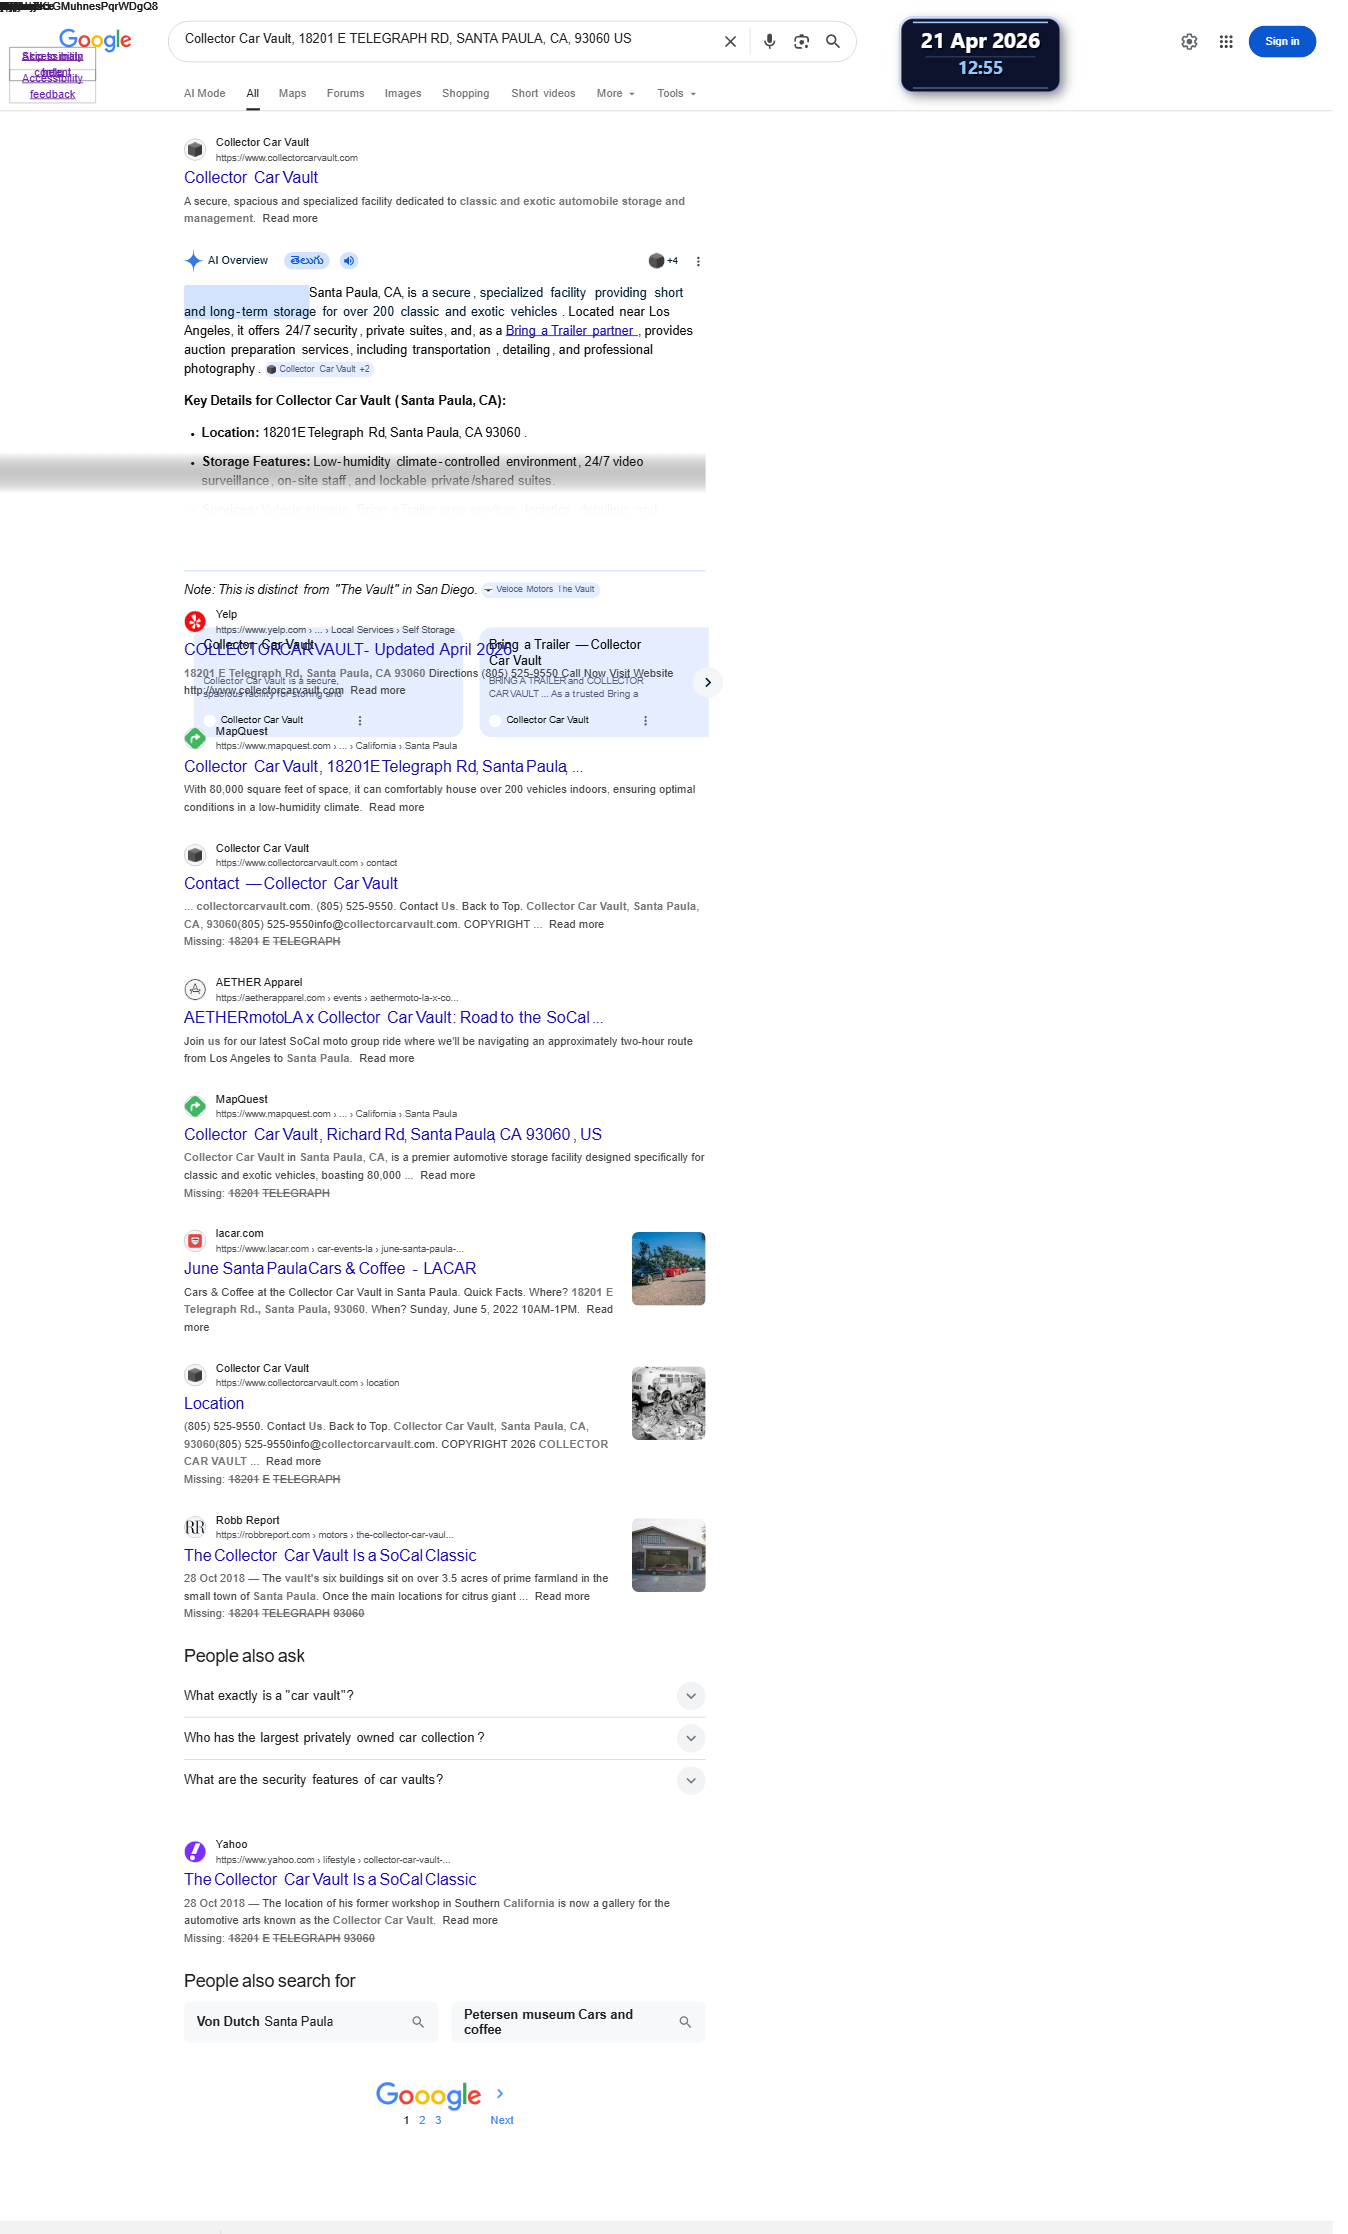Screen dimensions: 1348x2234
Task: Open the Collector Car Vault homepage result
Action: tap(251, 178)
